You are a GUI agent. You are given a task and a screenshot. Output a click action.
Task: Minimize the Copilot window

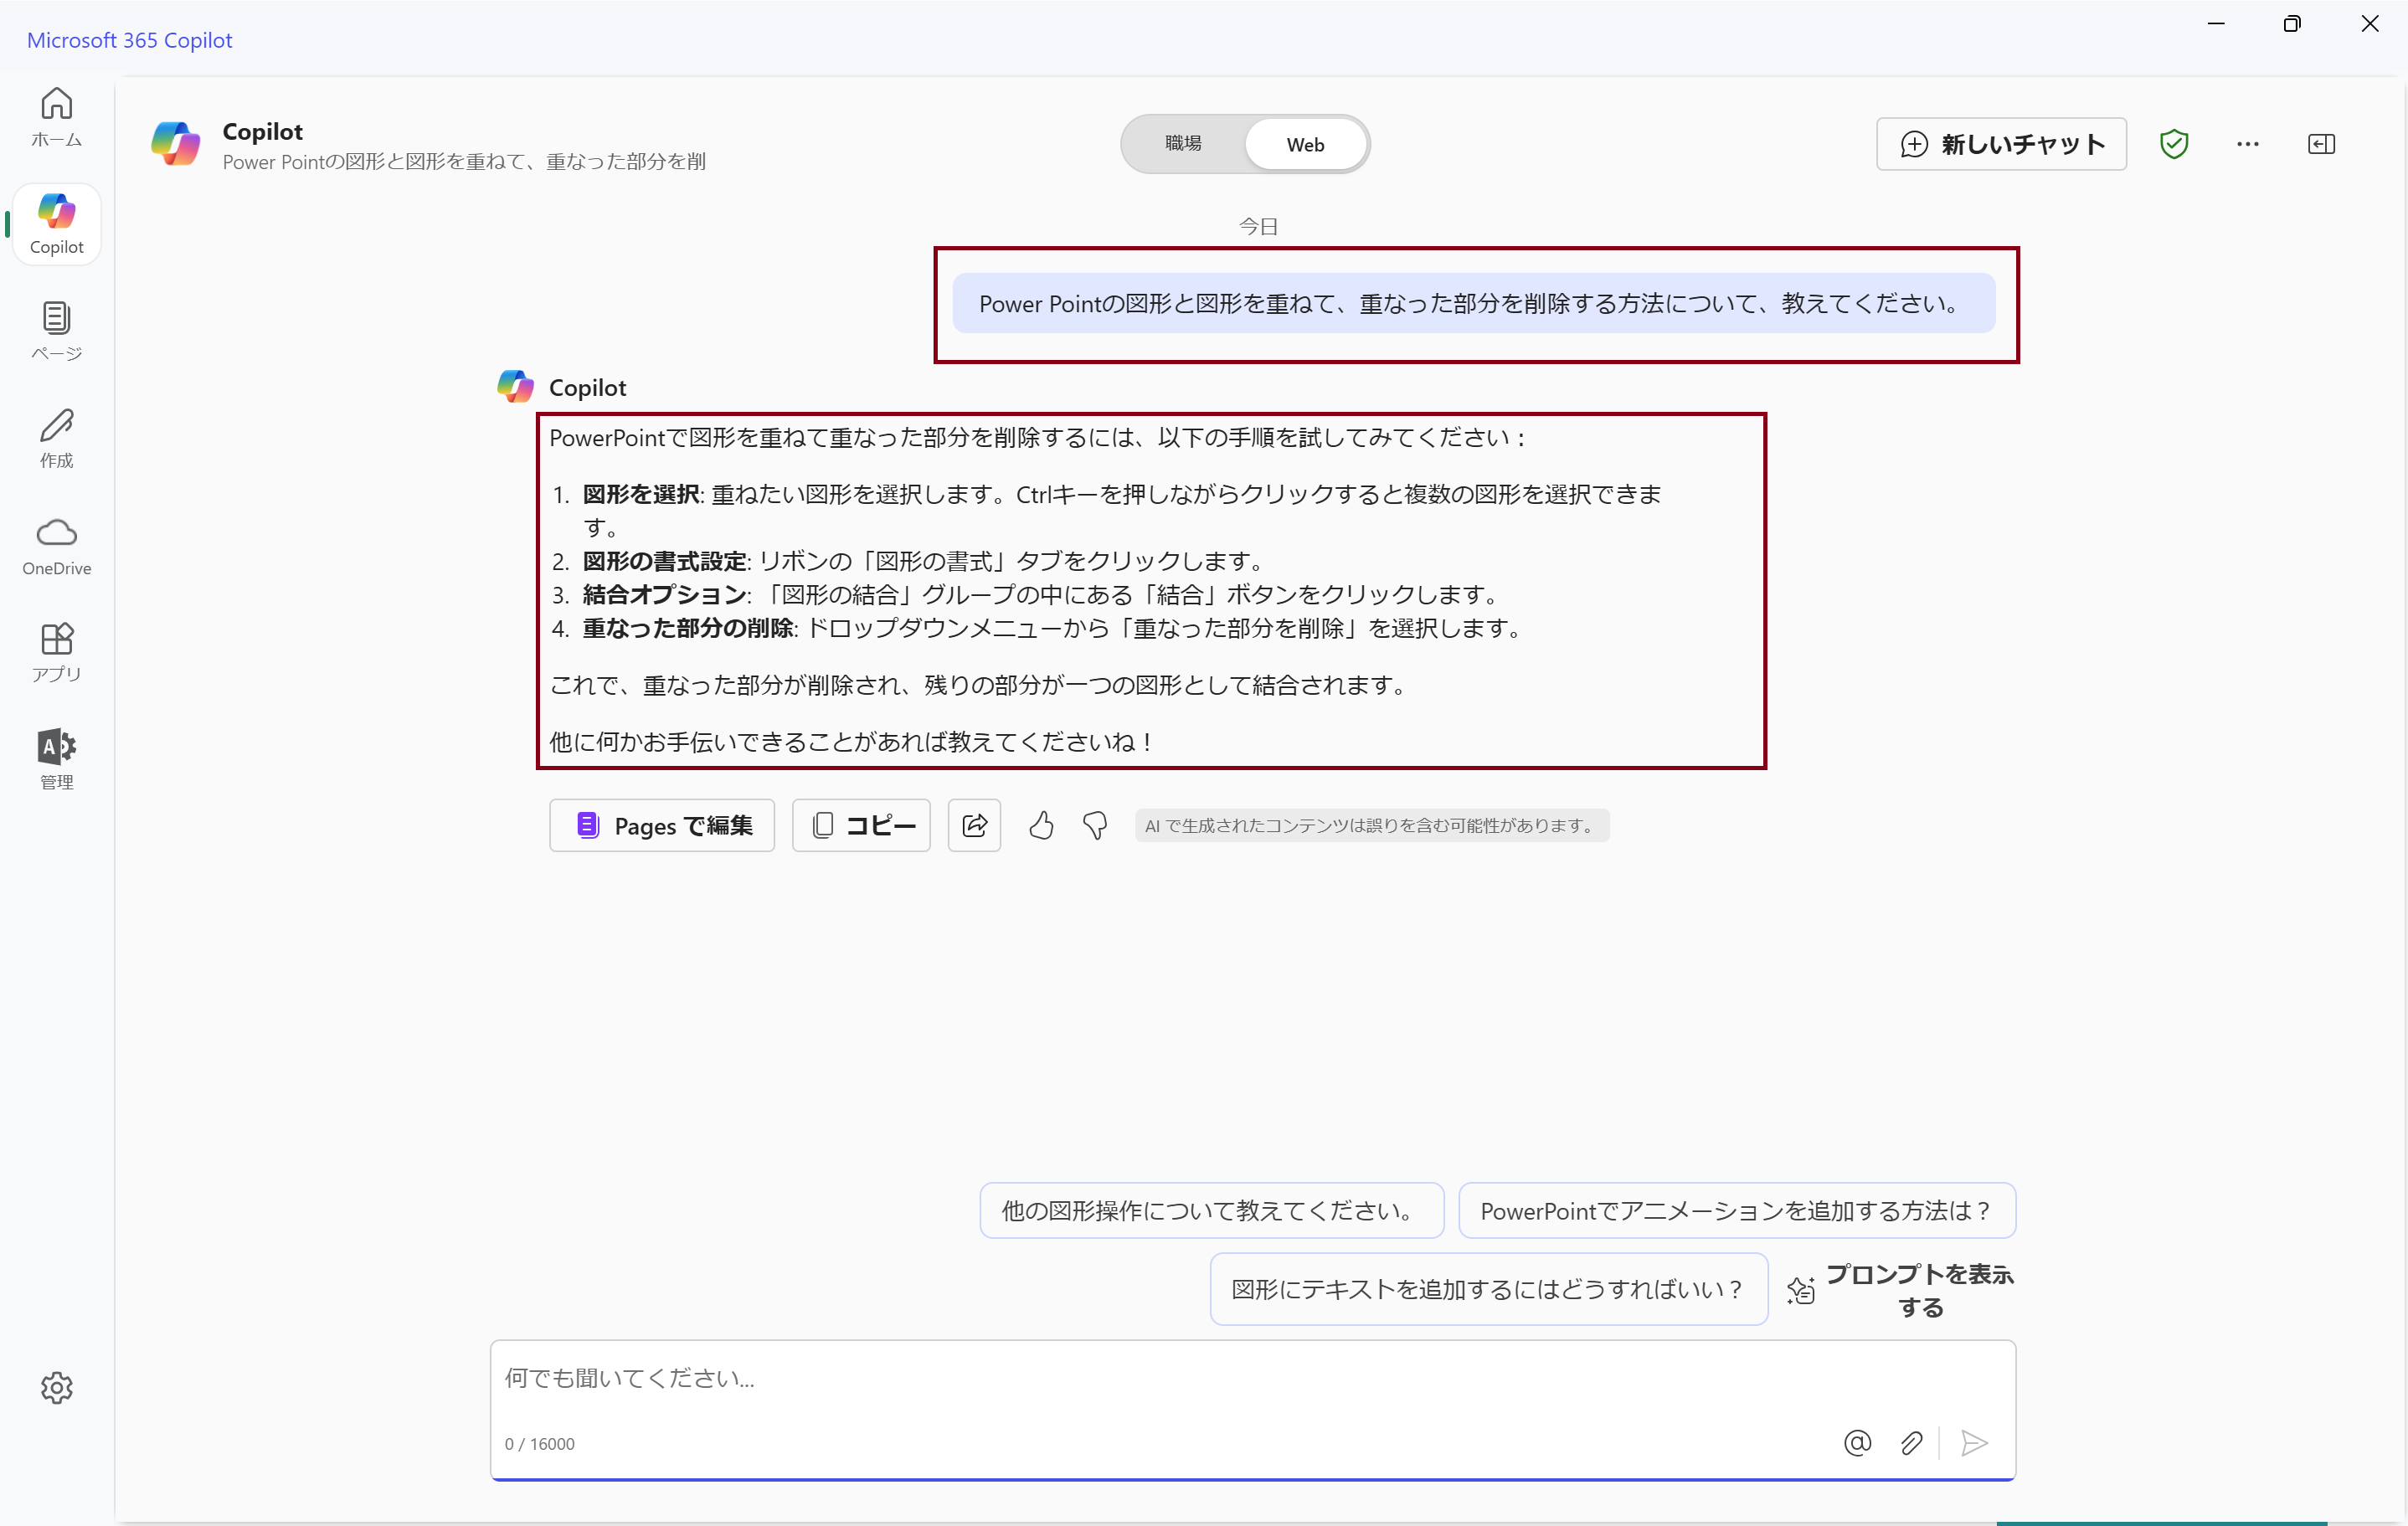(2216, 24)
